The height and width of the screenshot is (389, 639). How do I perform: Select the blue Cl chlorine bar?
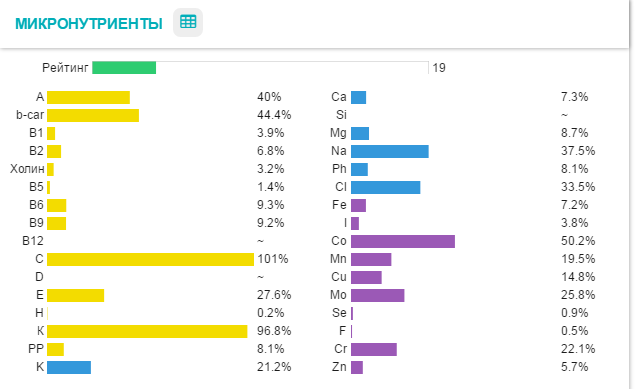[386, 187]
